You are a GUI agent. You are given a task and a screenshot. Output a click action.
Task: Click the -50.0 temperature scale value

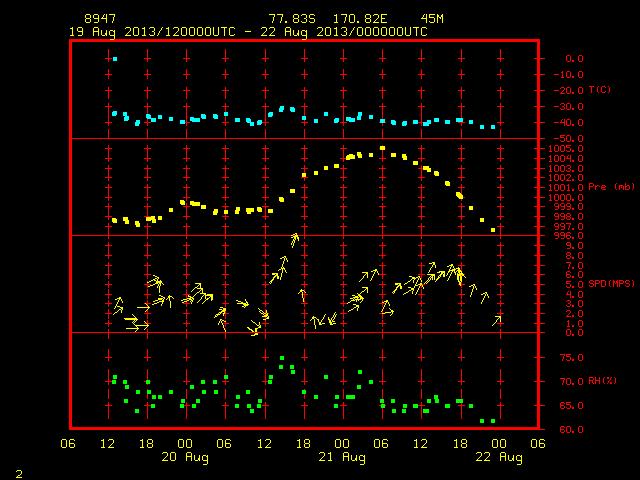click(569, 139)
